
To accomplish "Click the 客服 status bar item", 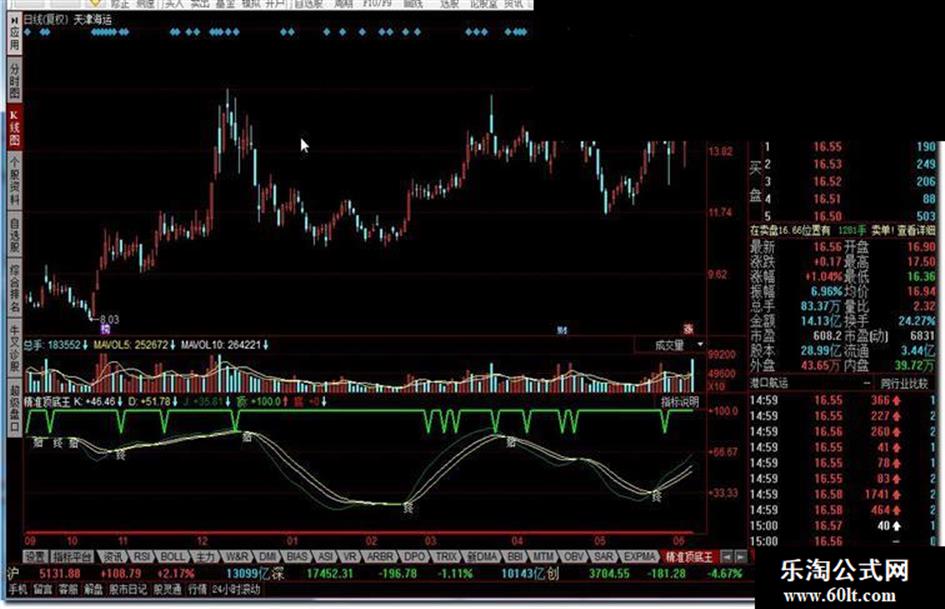I will [x=68, y=589].
